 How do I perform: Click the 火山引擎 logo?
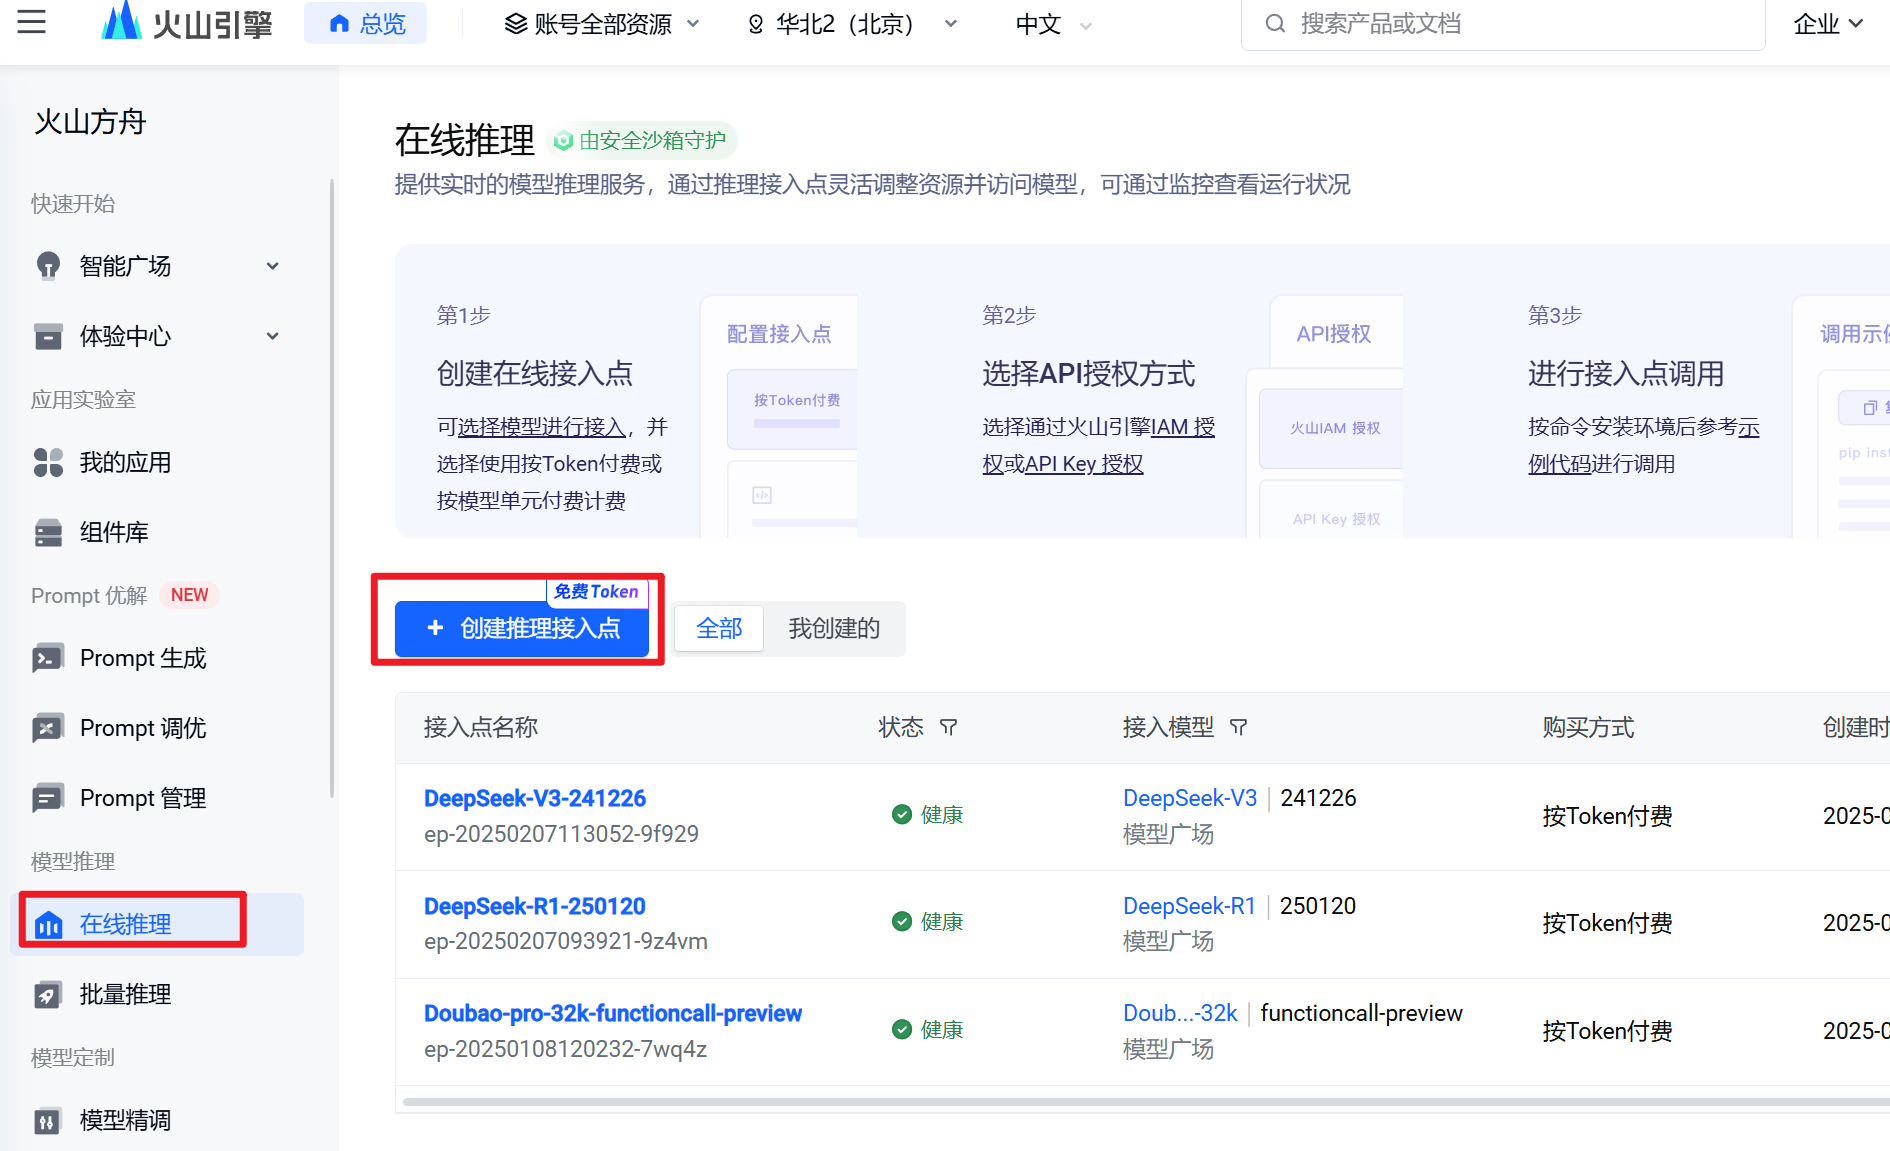tap(186, 22)
